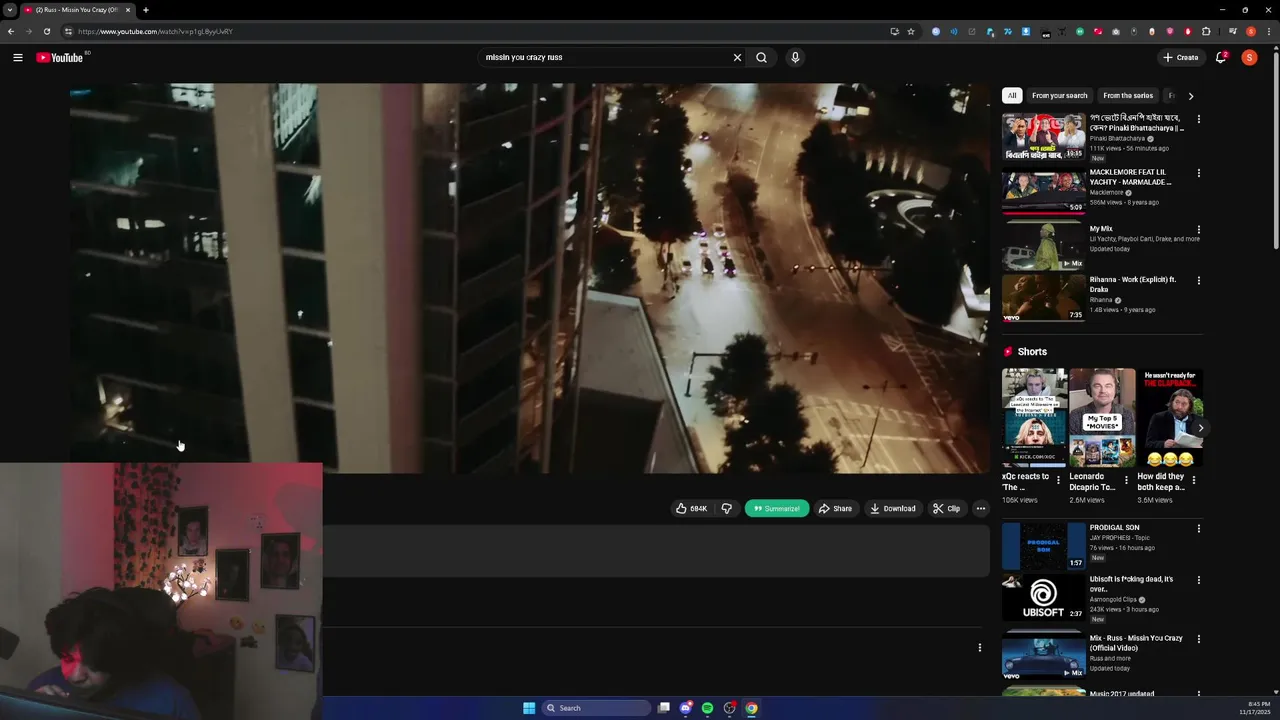The image size is (1280, 720).
Task: Select the 'All' filter chip
Action: [x=1012, y=96]
